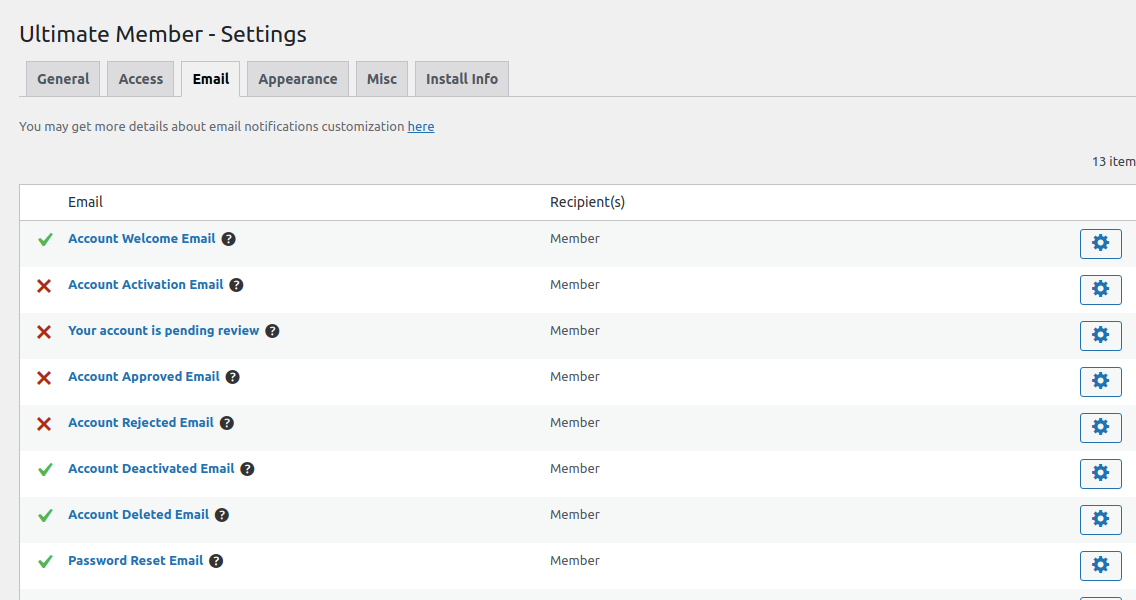
Task: Click red X status of pending review email
Action: pyautogui.click(x=44, y=332)
